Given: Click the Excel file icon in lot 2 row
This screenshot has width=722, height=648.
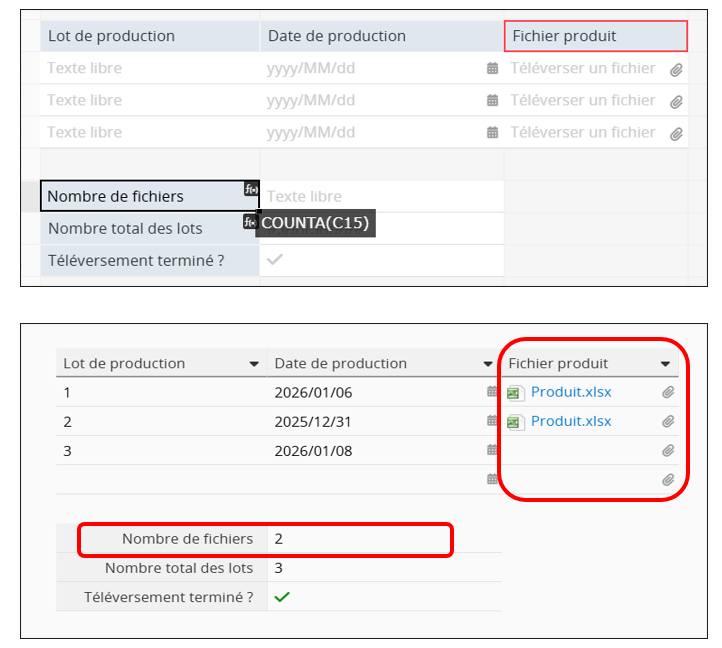Looking at the screenshot, I should click(516, 422).
